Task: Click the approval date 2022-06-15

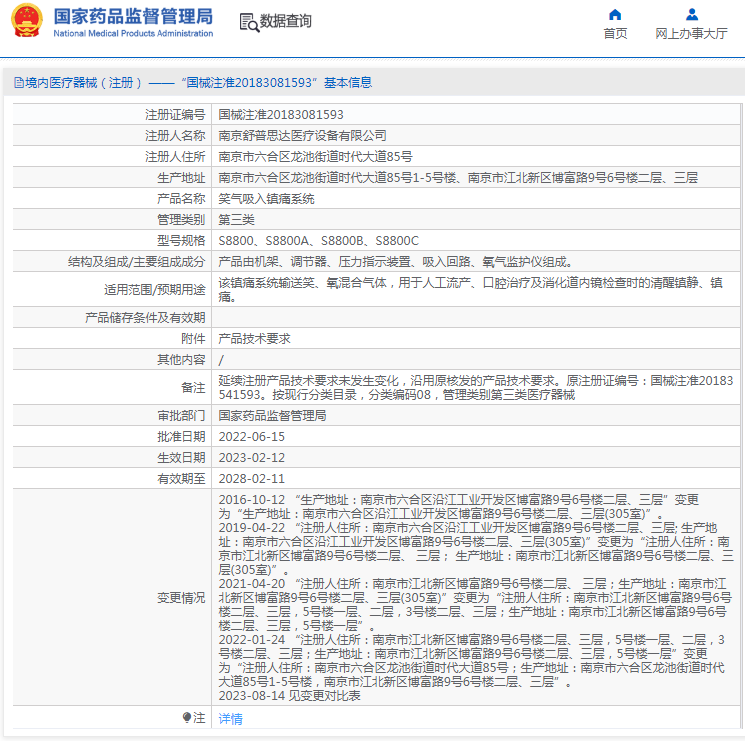Action: [252, 437]
